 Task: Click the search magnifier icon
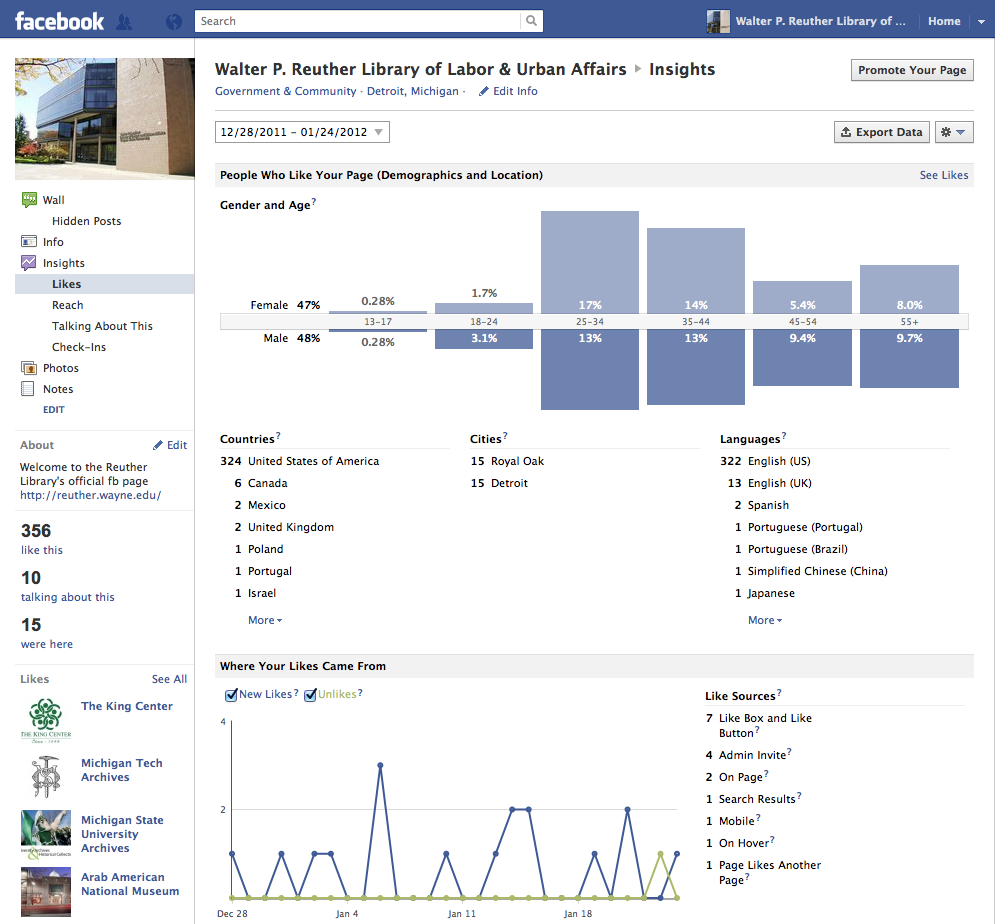coord(532,21)
